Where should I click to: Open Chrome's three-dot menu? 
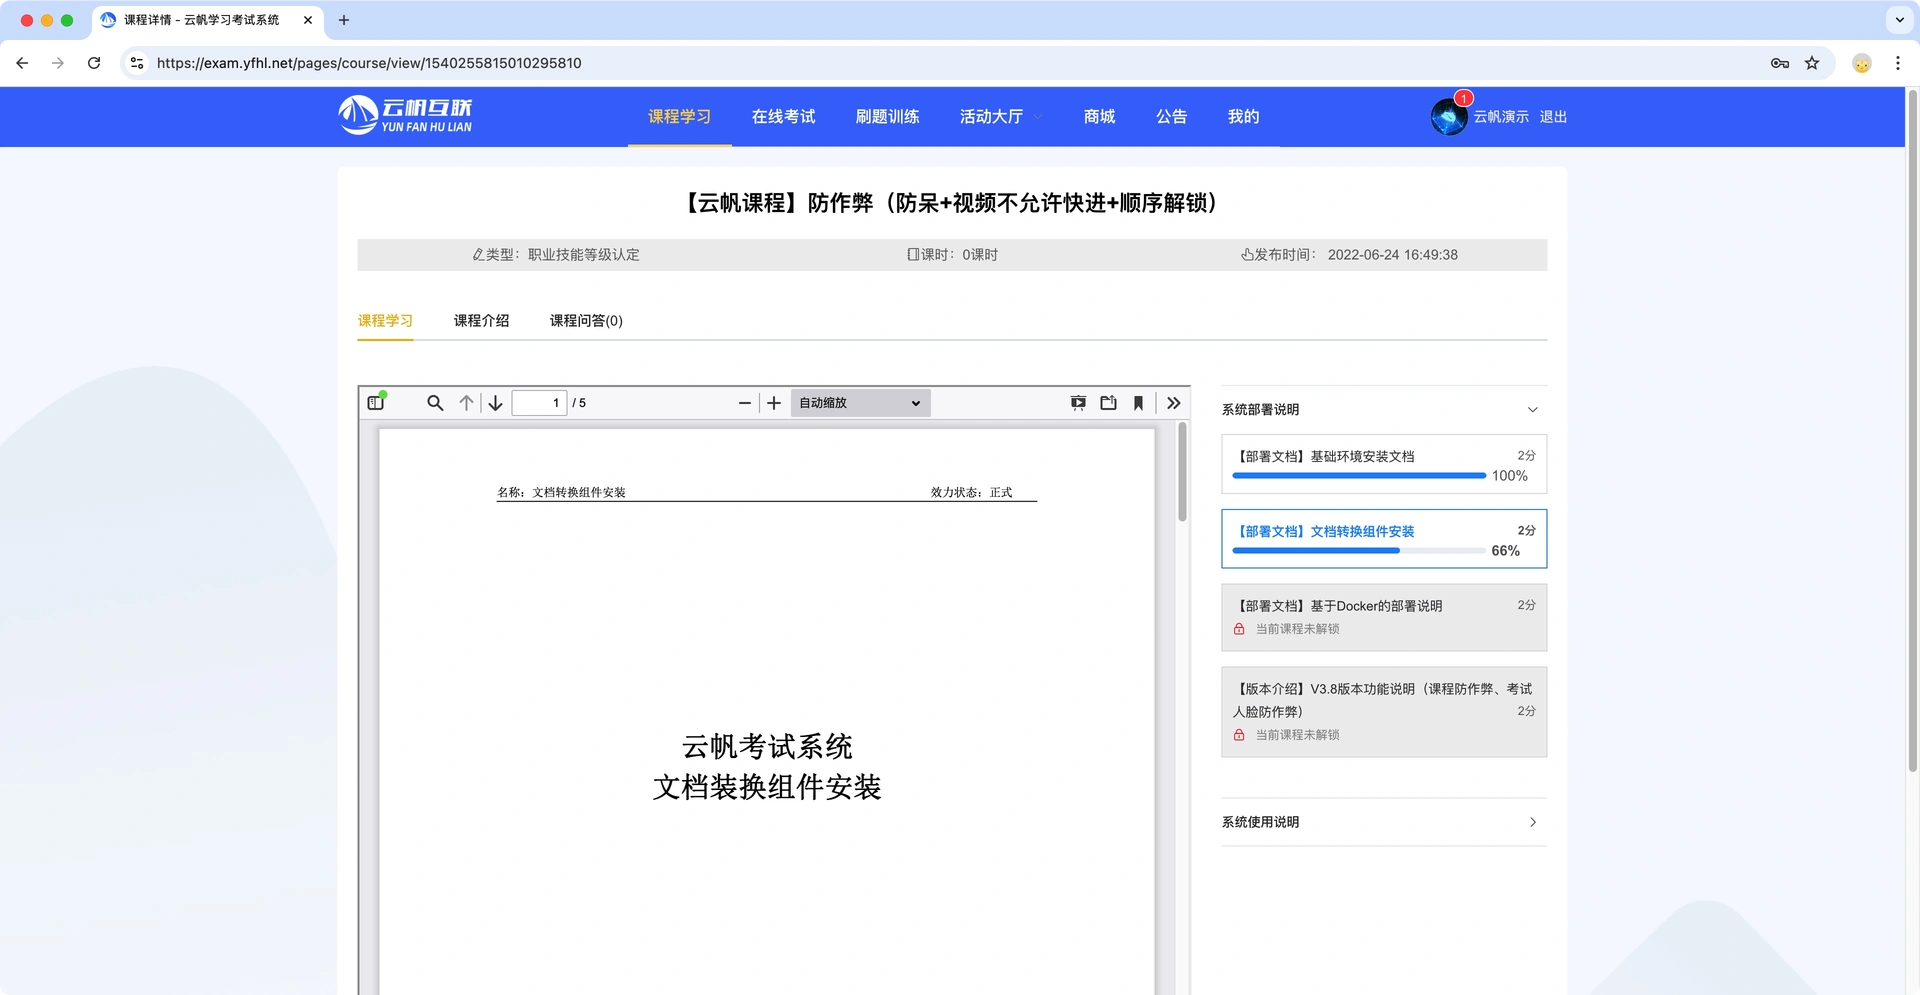(x=1898, y=63)
